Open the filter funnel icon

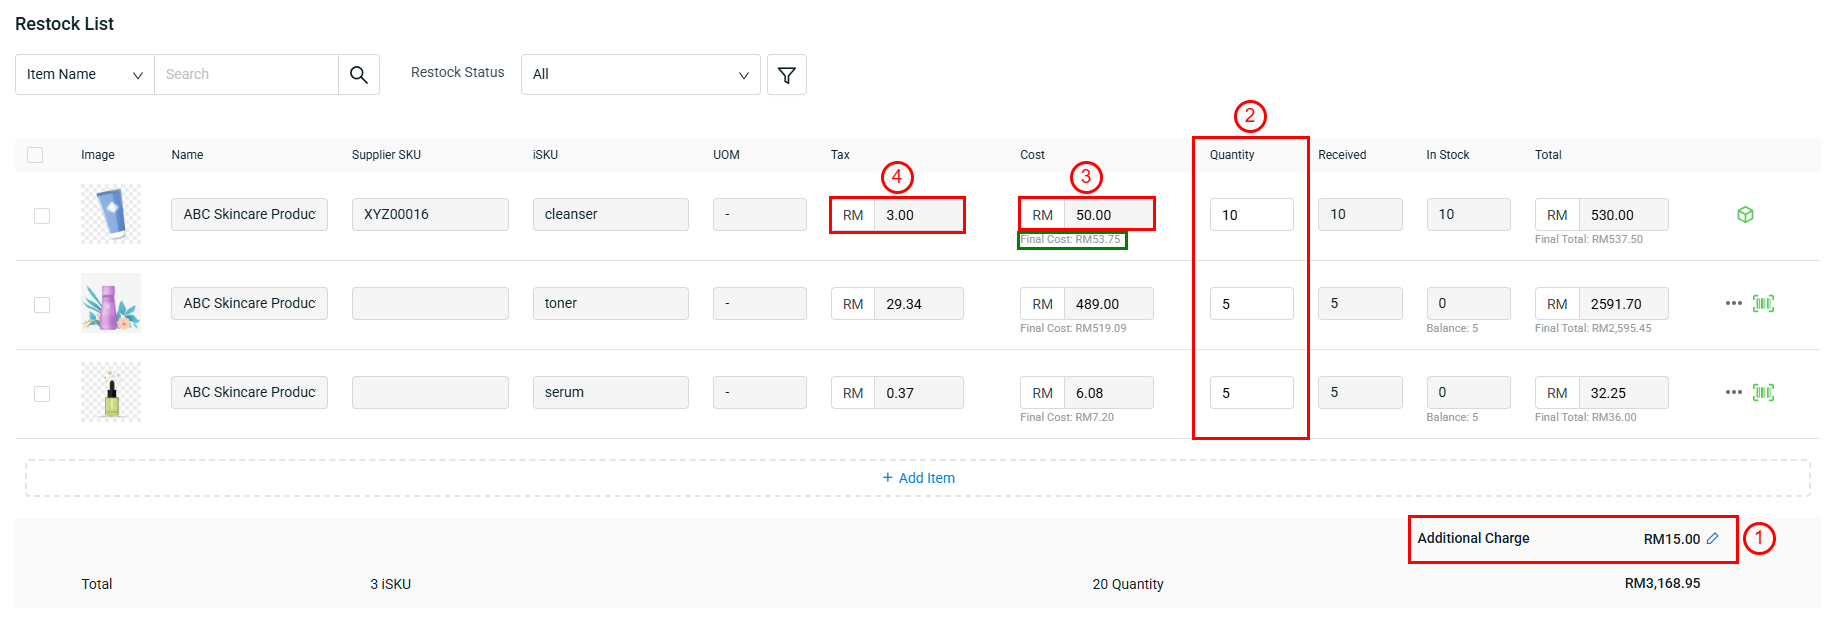[786, 75]
